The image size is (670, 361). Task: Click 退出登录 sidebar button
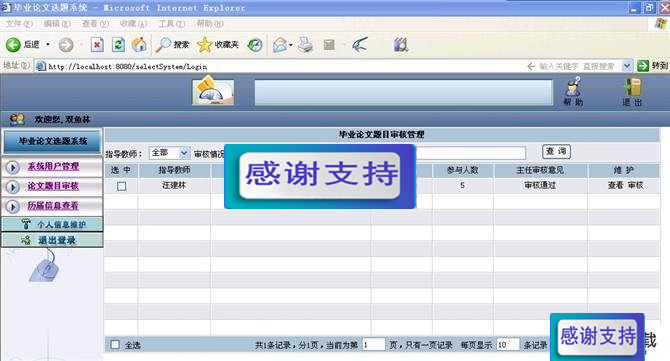click(52, 240)
